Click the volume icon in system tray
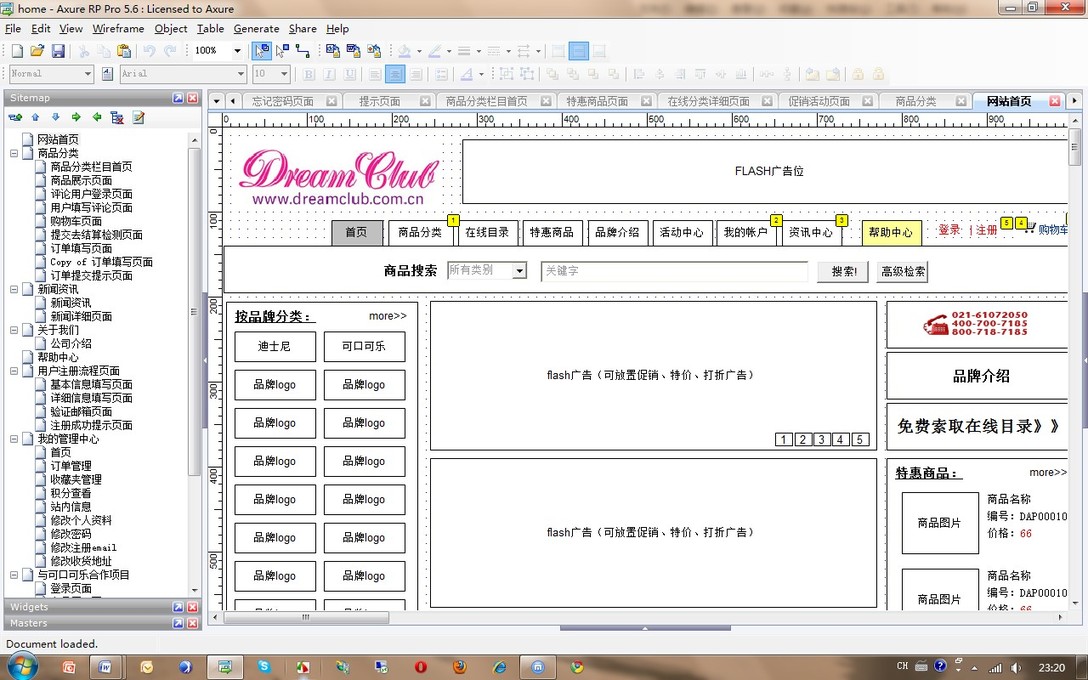 click(x=1017, y=668)
